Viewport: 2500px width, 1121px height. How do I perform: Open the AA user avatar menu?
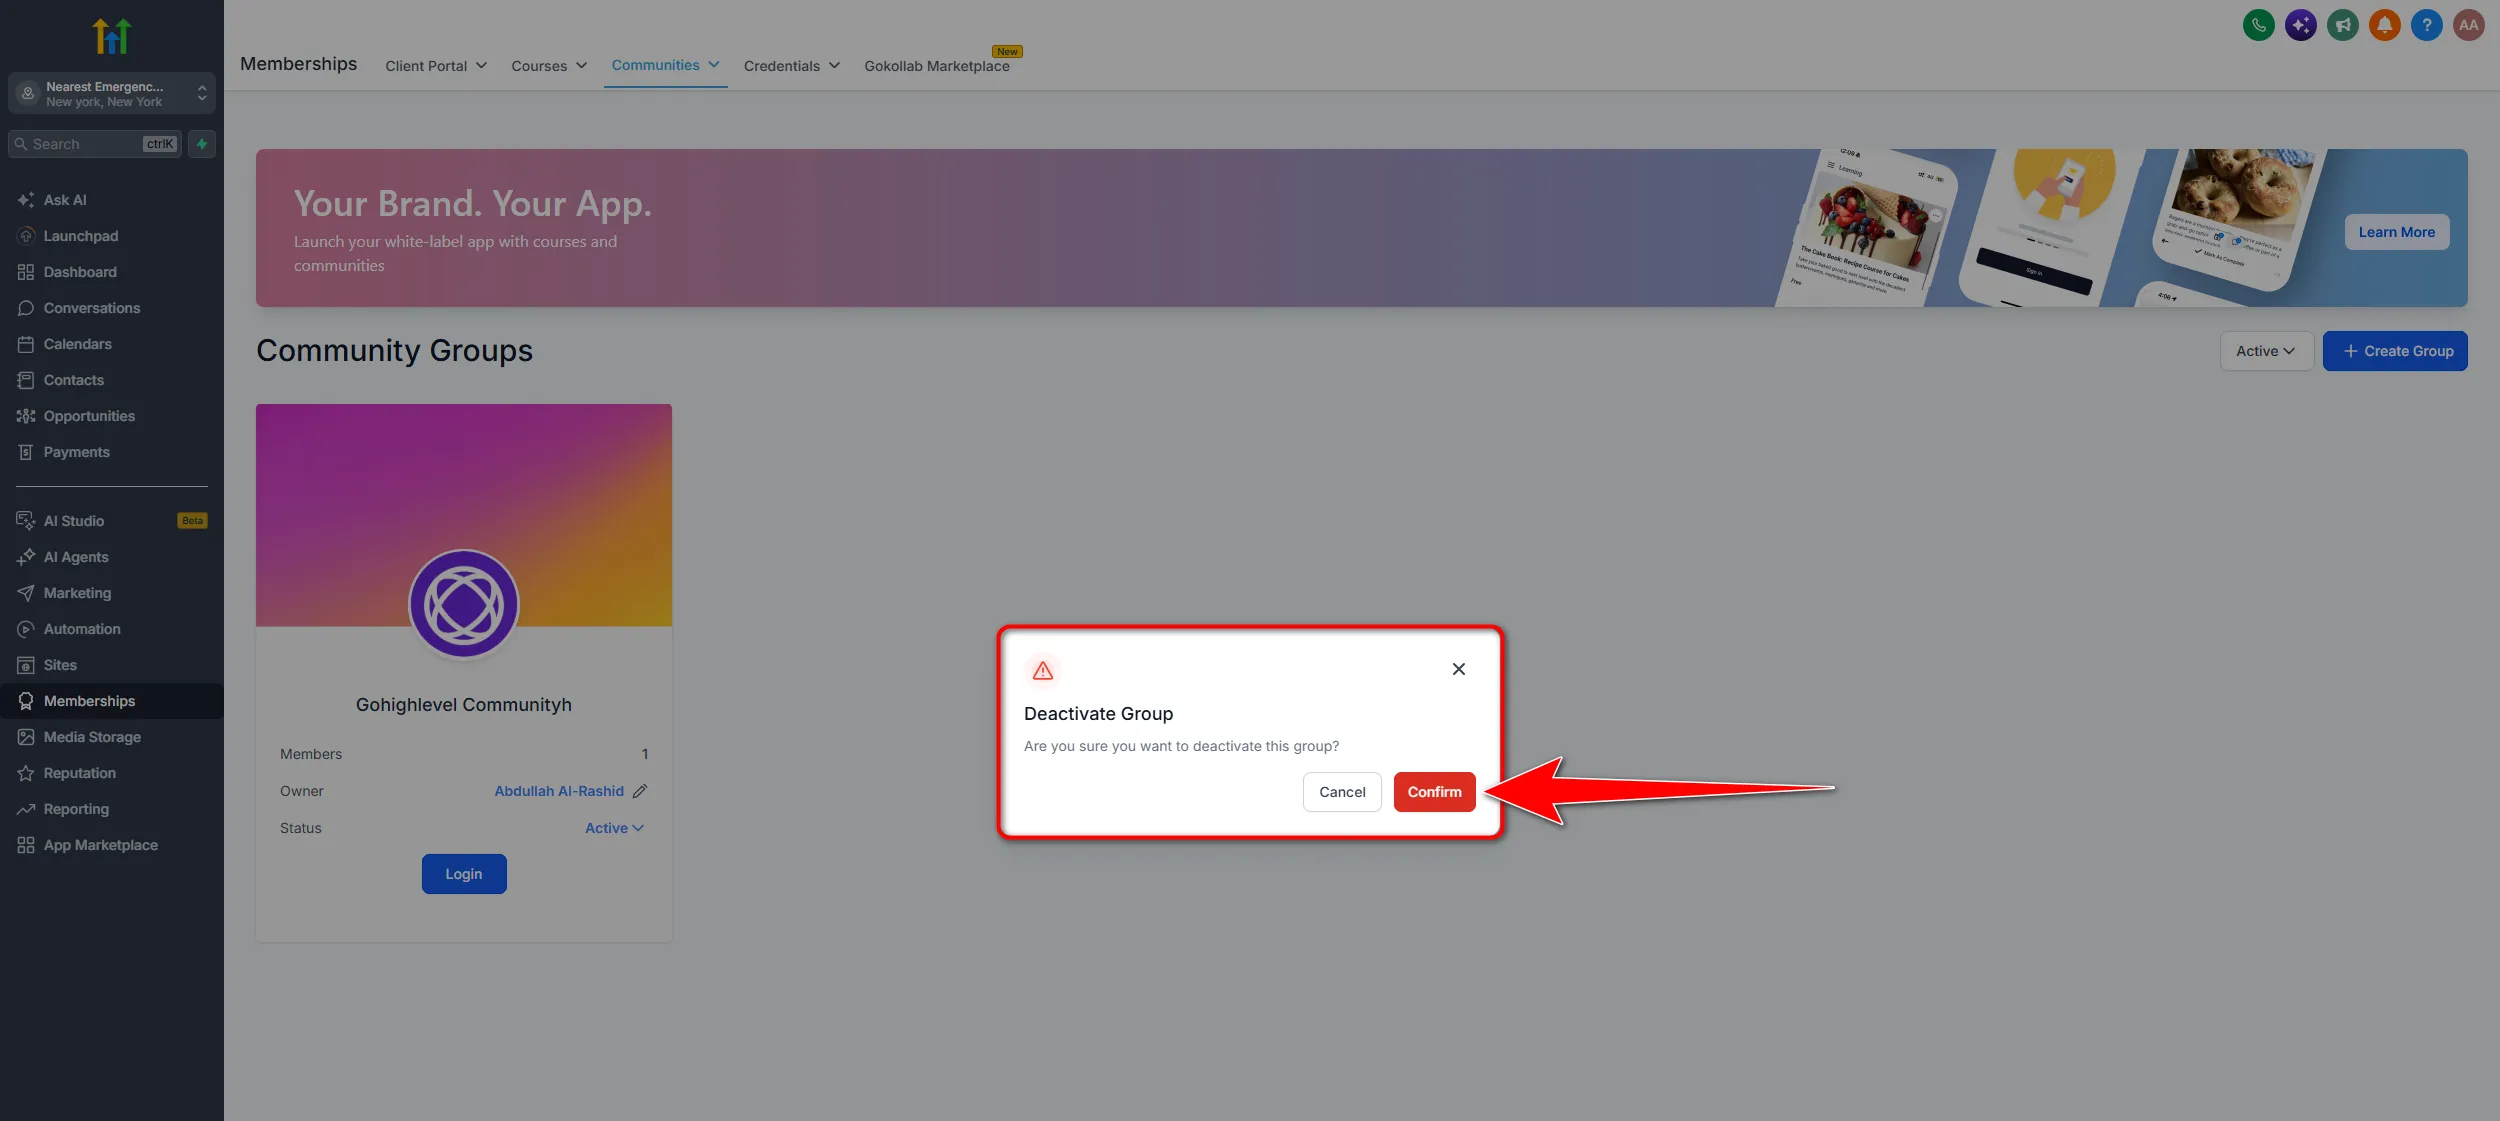click(x=2469, y=25)
